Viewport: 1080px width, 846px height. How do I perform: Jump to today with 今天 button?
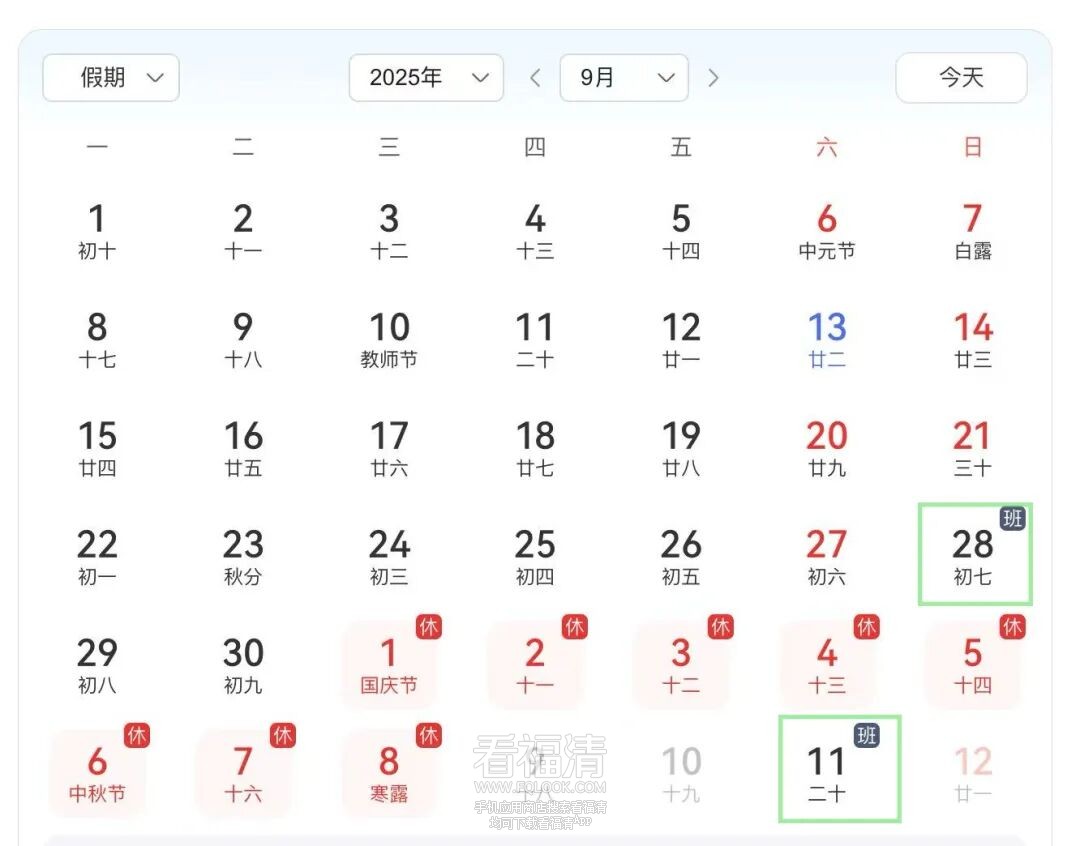[x=961, y=78]
